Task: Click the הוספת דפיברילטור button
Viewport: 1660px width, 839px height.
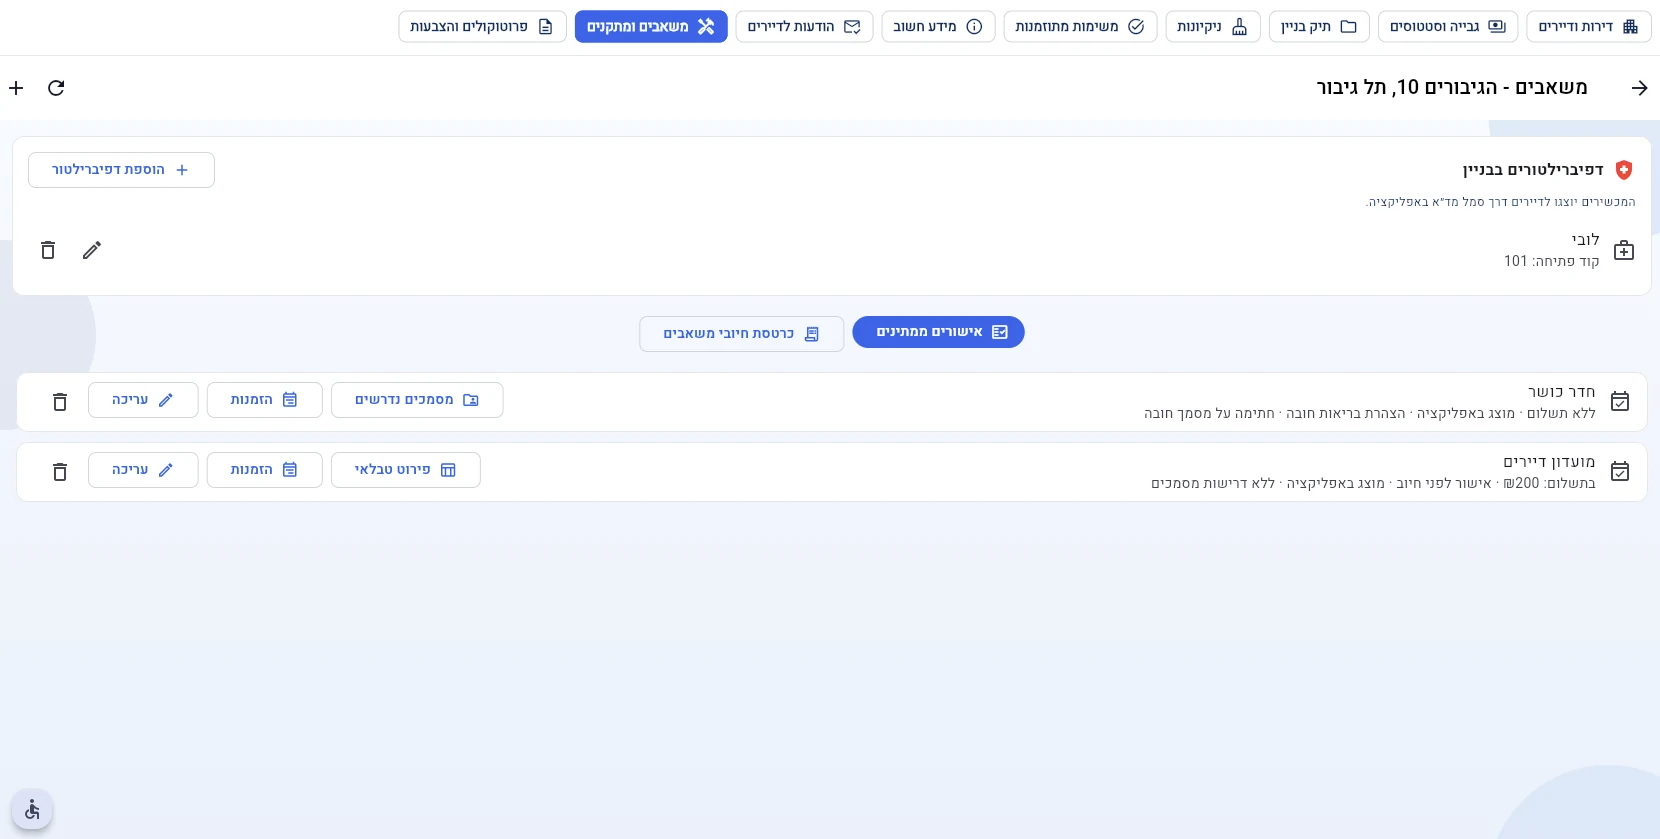Action: pos(121,170)
